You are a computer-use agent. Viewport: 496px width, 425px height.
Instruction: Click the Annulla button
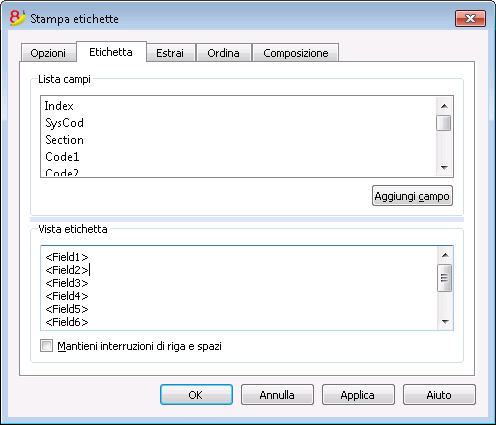pyautogui.click(x=277, y=395)
